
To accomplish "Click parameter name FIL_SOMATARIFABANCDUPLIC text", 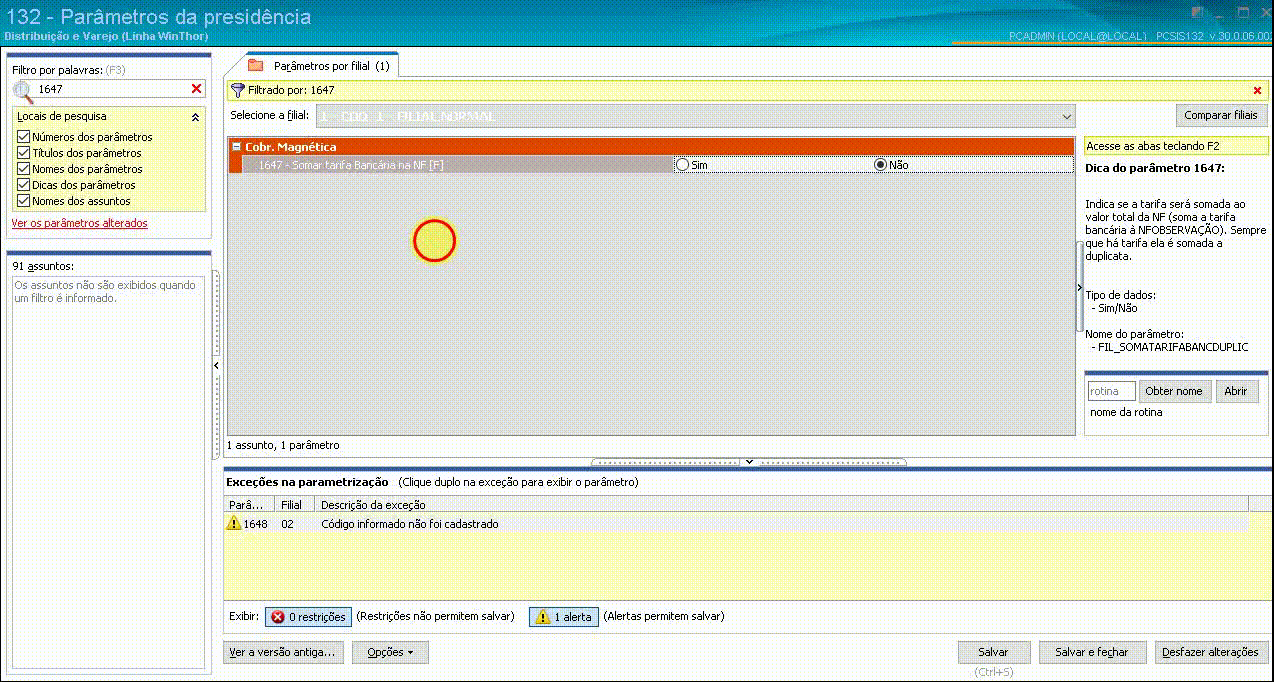I will [1173, 347].
